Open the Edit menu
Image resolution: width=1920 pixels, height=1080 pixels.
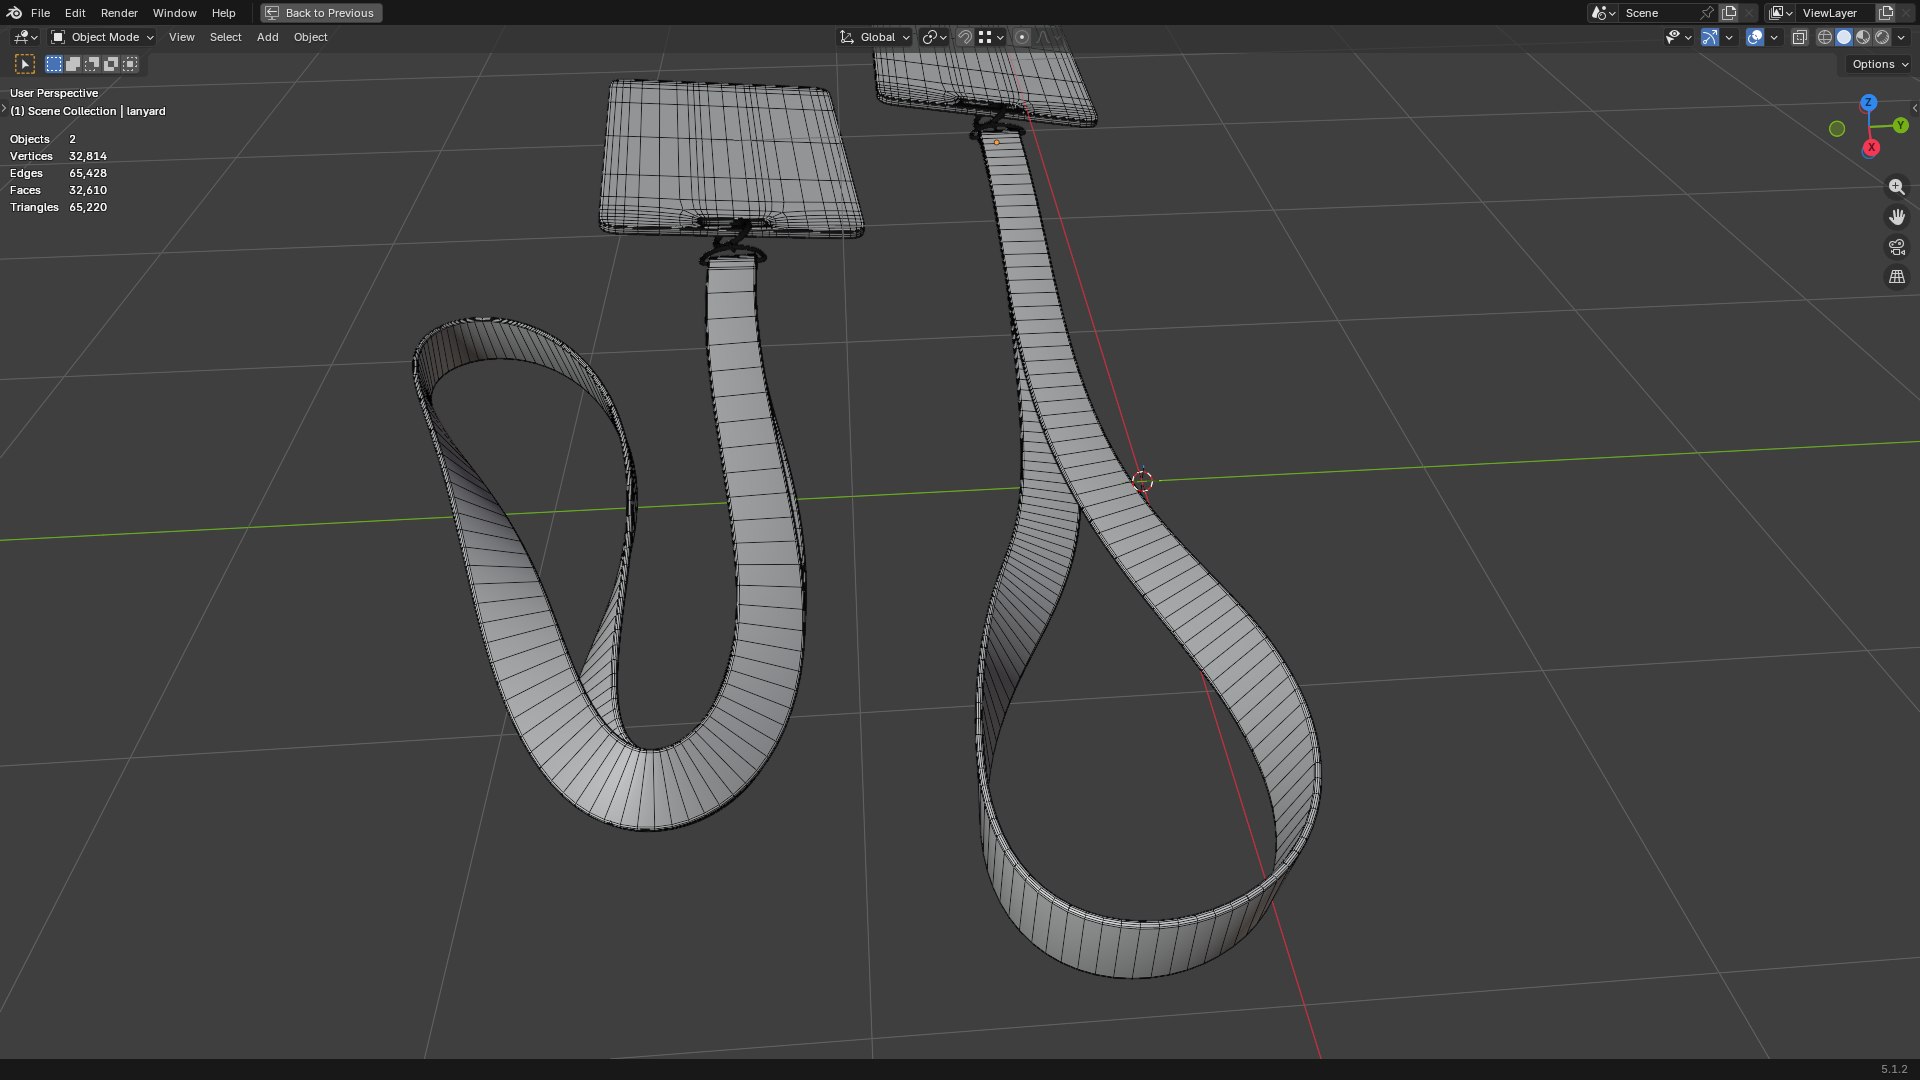point(75,13)
